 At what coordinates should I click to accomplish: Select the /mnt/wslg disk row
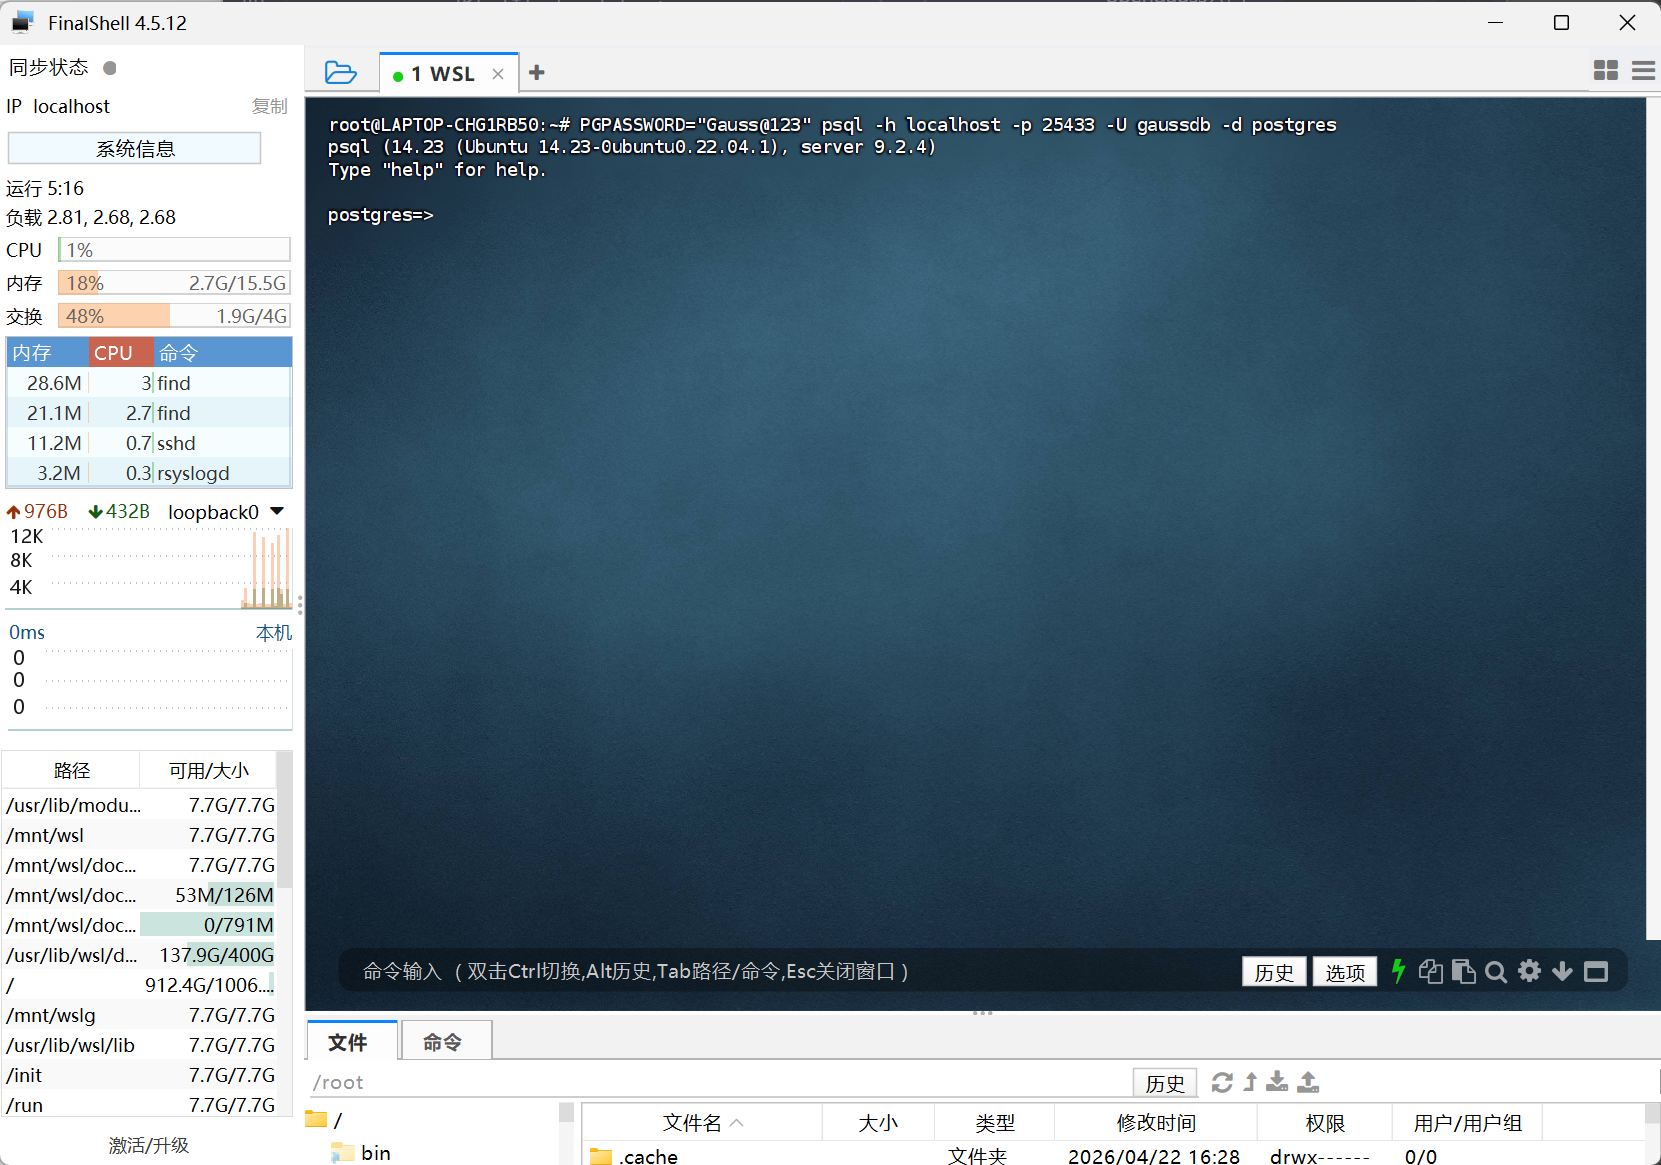(x=140, y=1015)
